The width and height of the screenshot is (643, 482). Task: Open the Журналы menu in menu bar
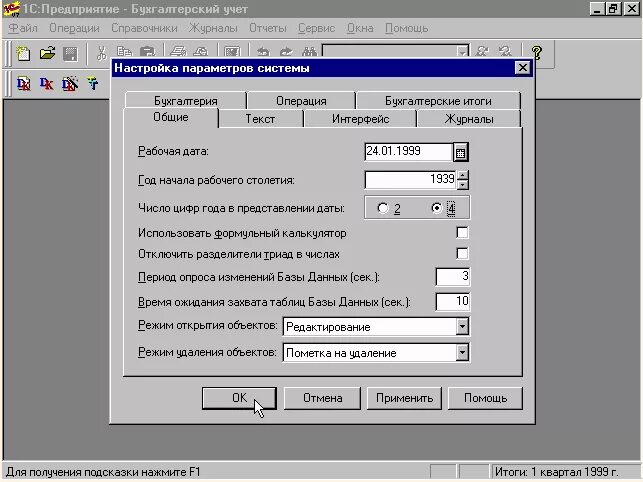(213, 28)
